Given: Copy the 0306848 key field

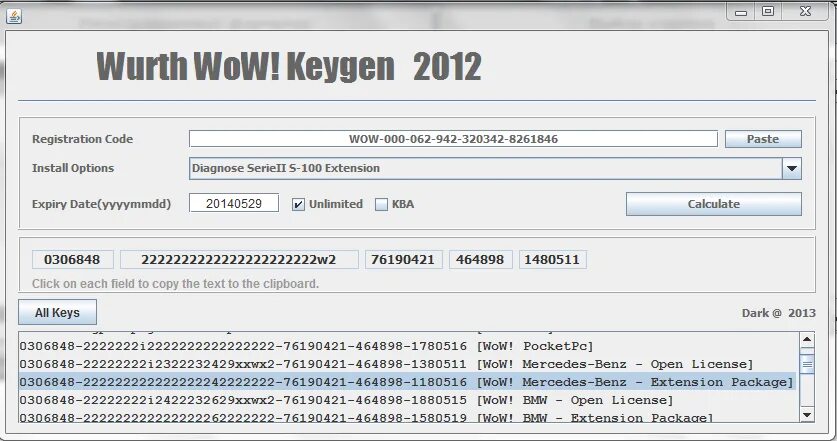Looking at the screenshot, I should click(72, 259).
